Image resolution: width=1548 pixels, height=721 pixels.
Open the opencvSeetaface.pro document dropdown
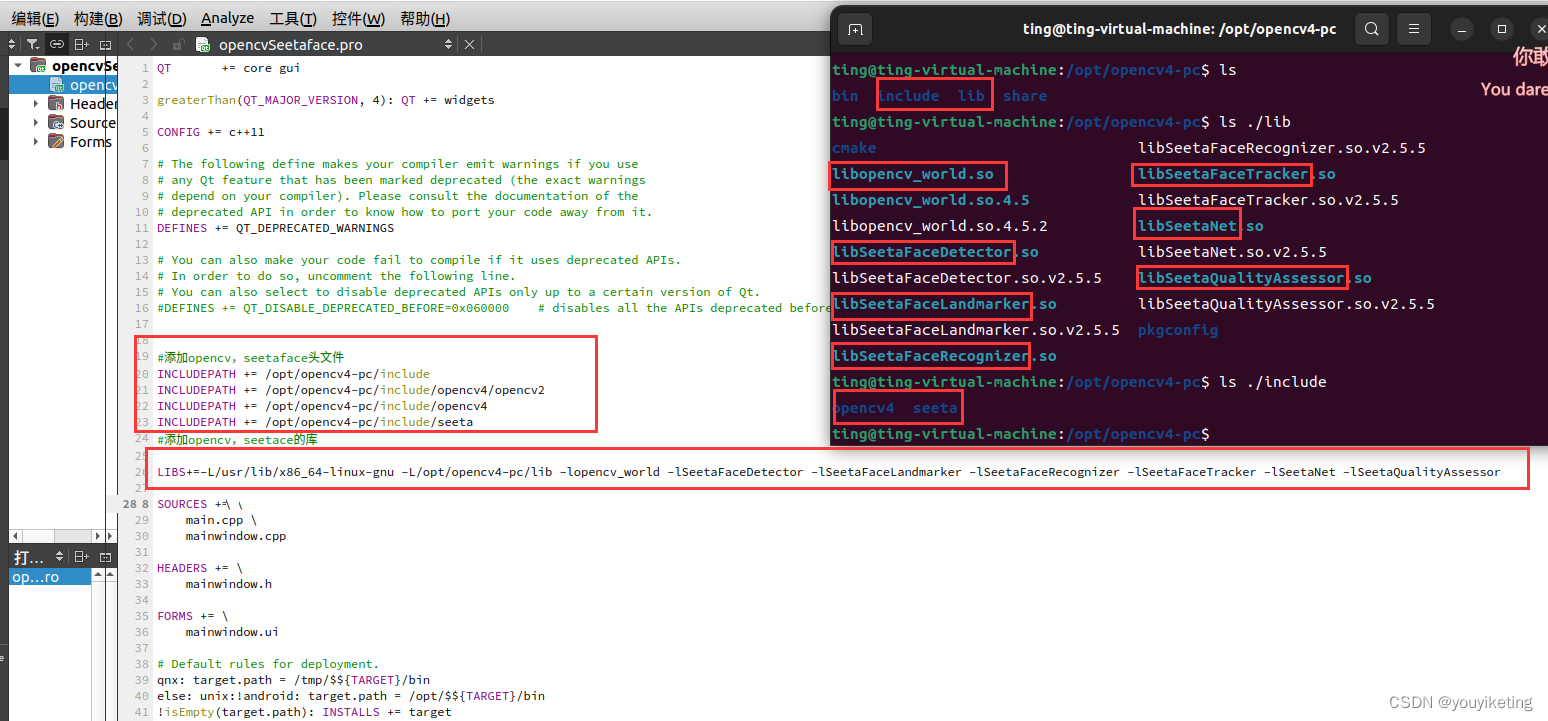click(448, 44)
